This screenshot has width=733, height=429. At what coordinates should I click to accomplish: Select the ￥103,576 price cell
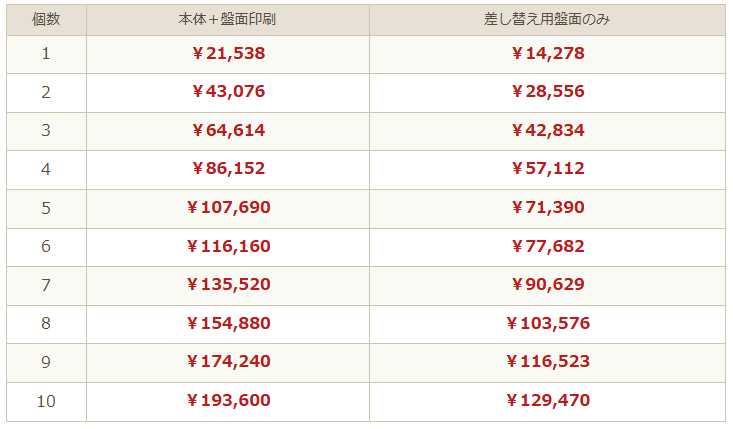click(x=547, y=323)
